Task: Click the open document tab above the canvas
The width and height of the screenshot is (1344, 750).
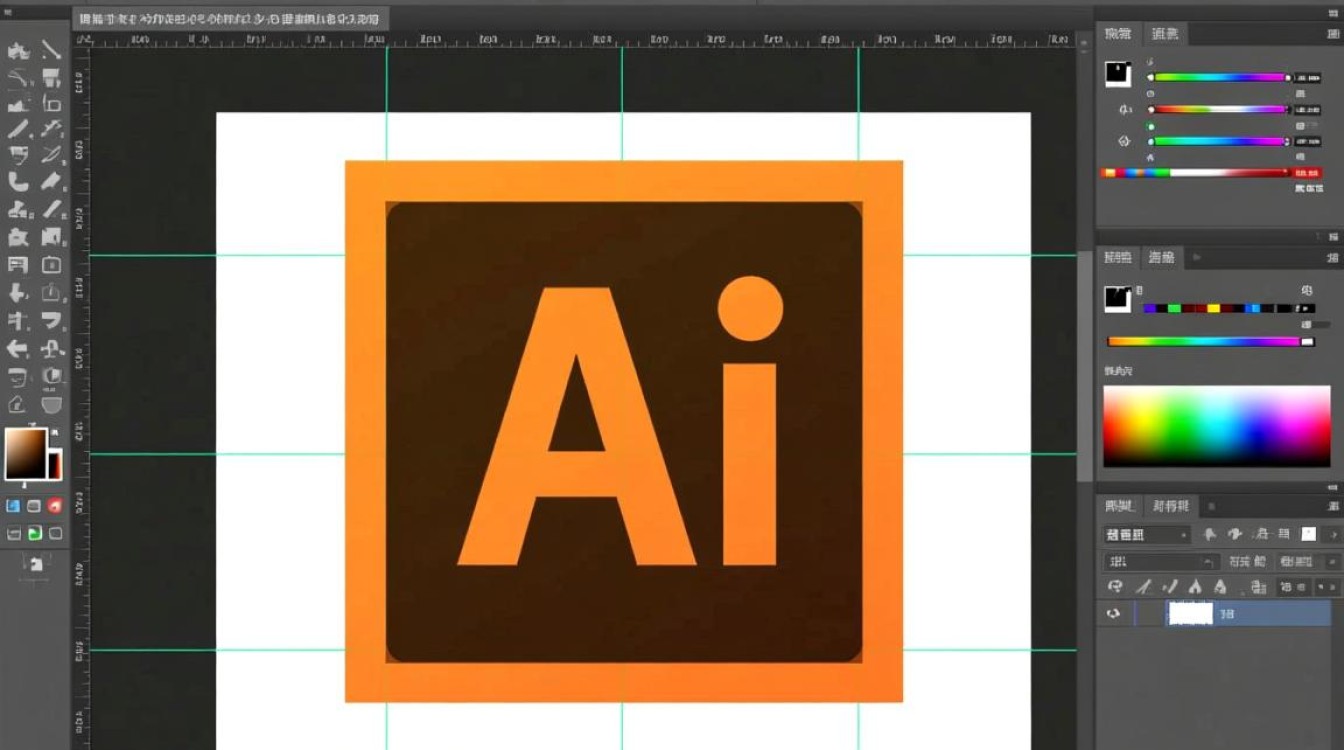Action: (x=230, y=20)
